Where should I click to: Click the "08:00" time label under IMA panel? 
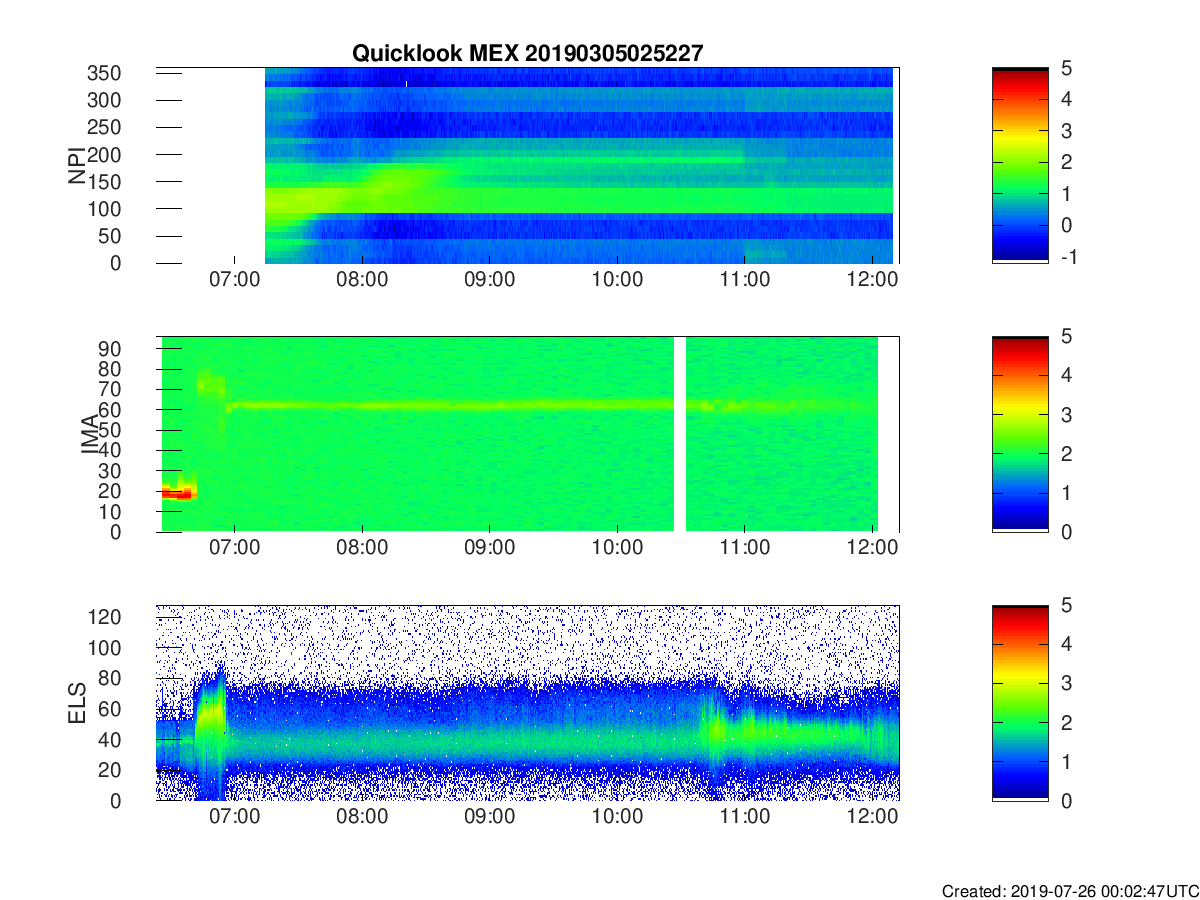coord(362,548)
